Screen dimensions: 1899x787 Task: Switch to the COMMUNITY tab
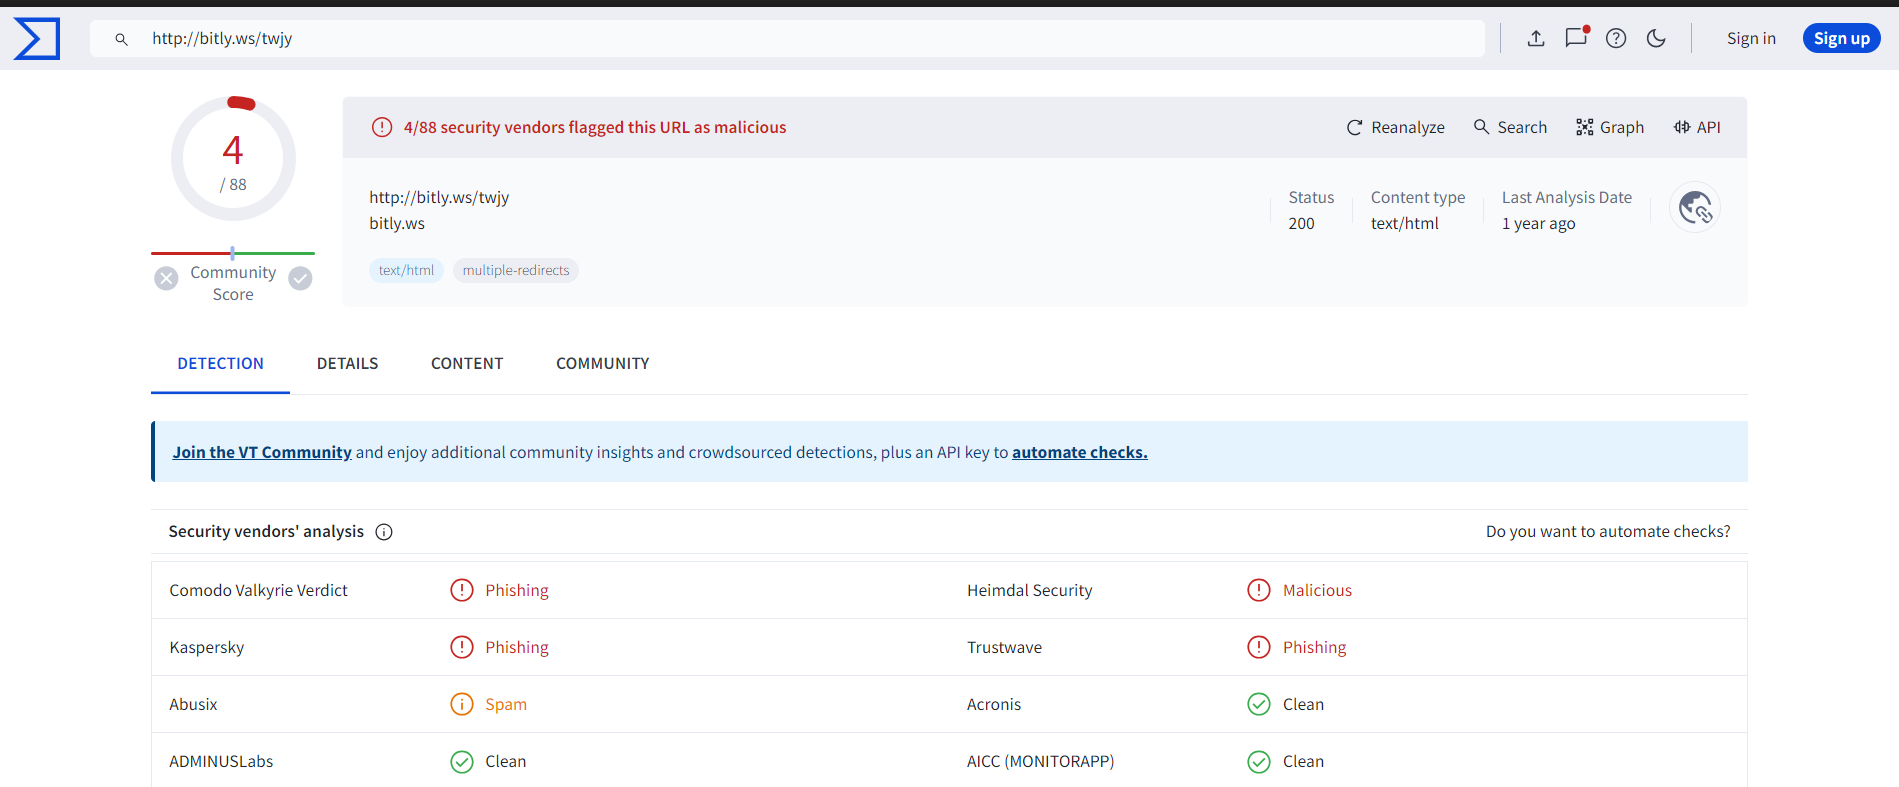click(x=603, y=364)
